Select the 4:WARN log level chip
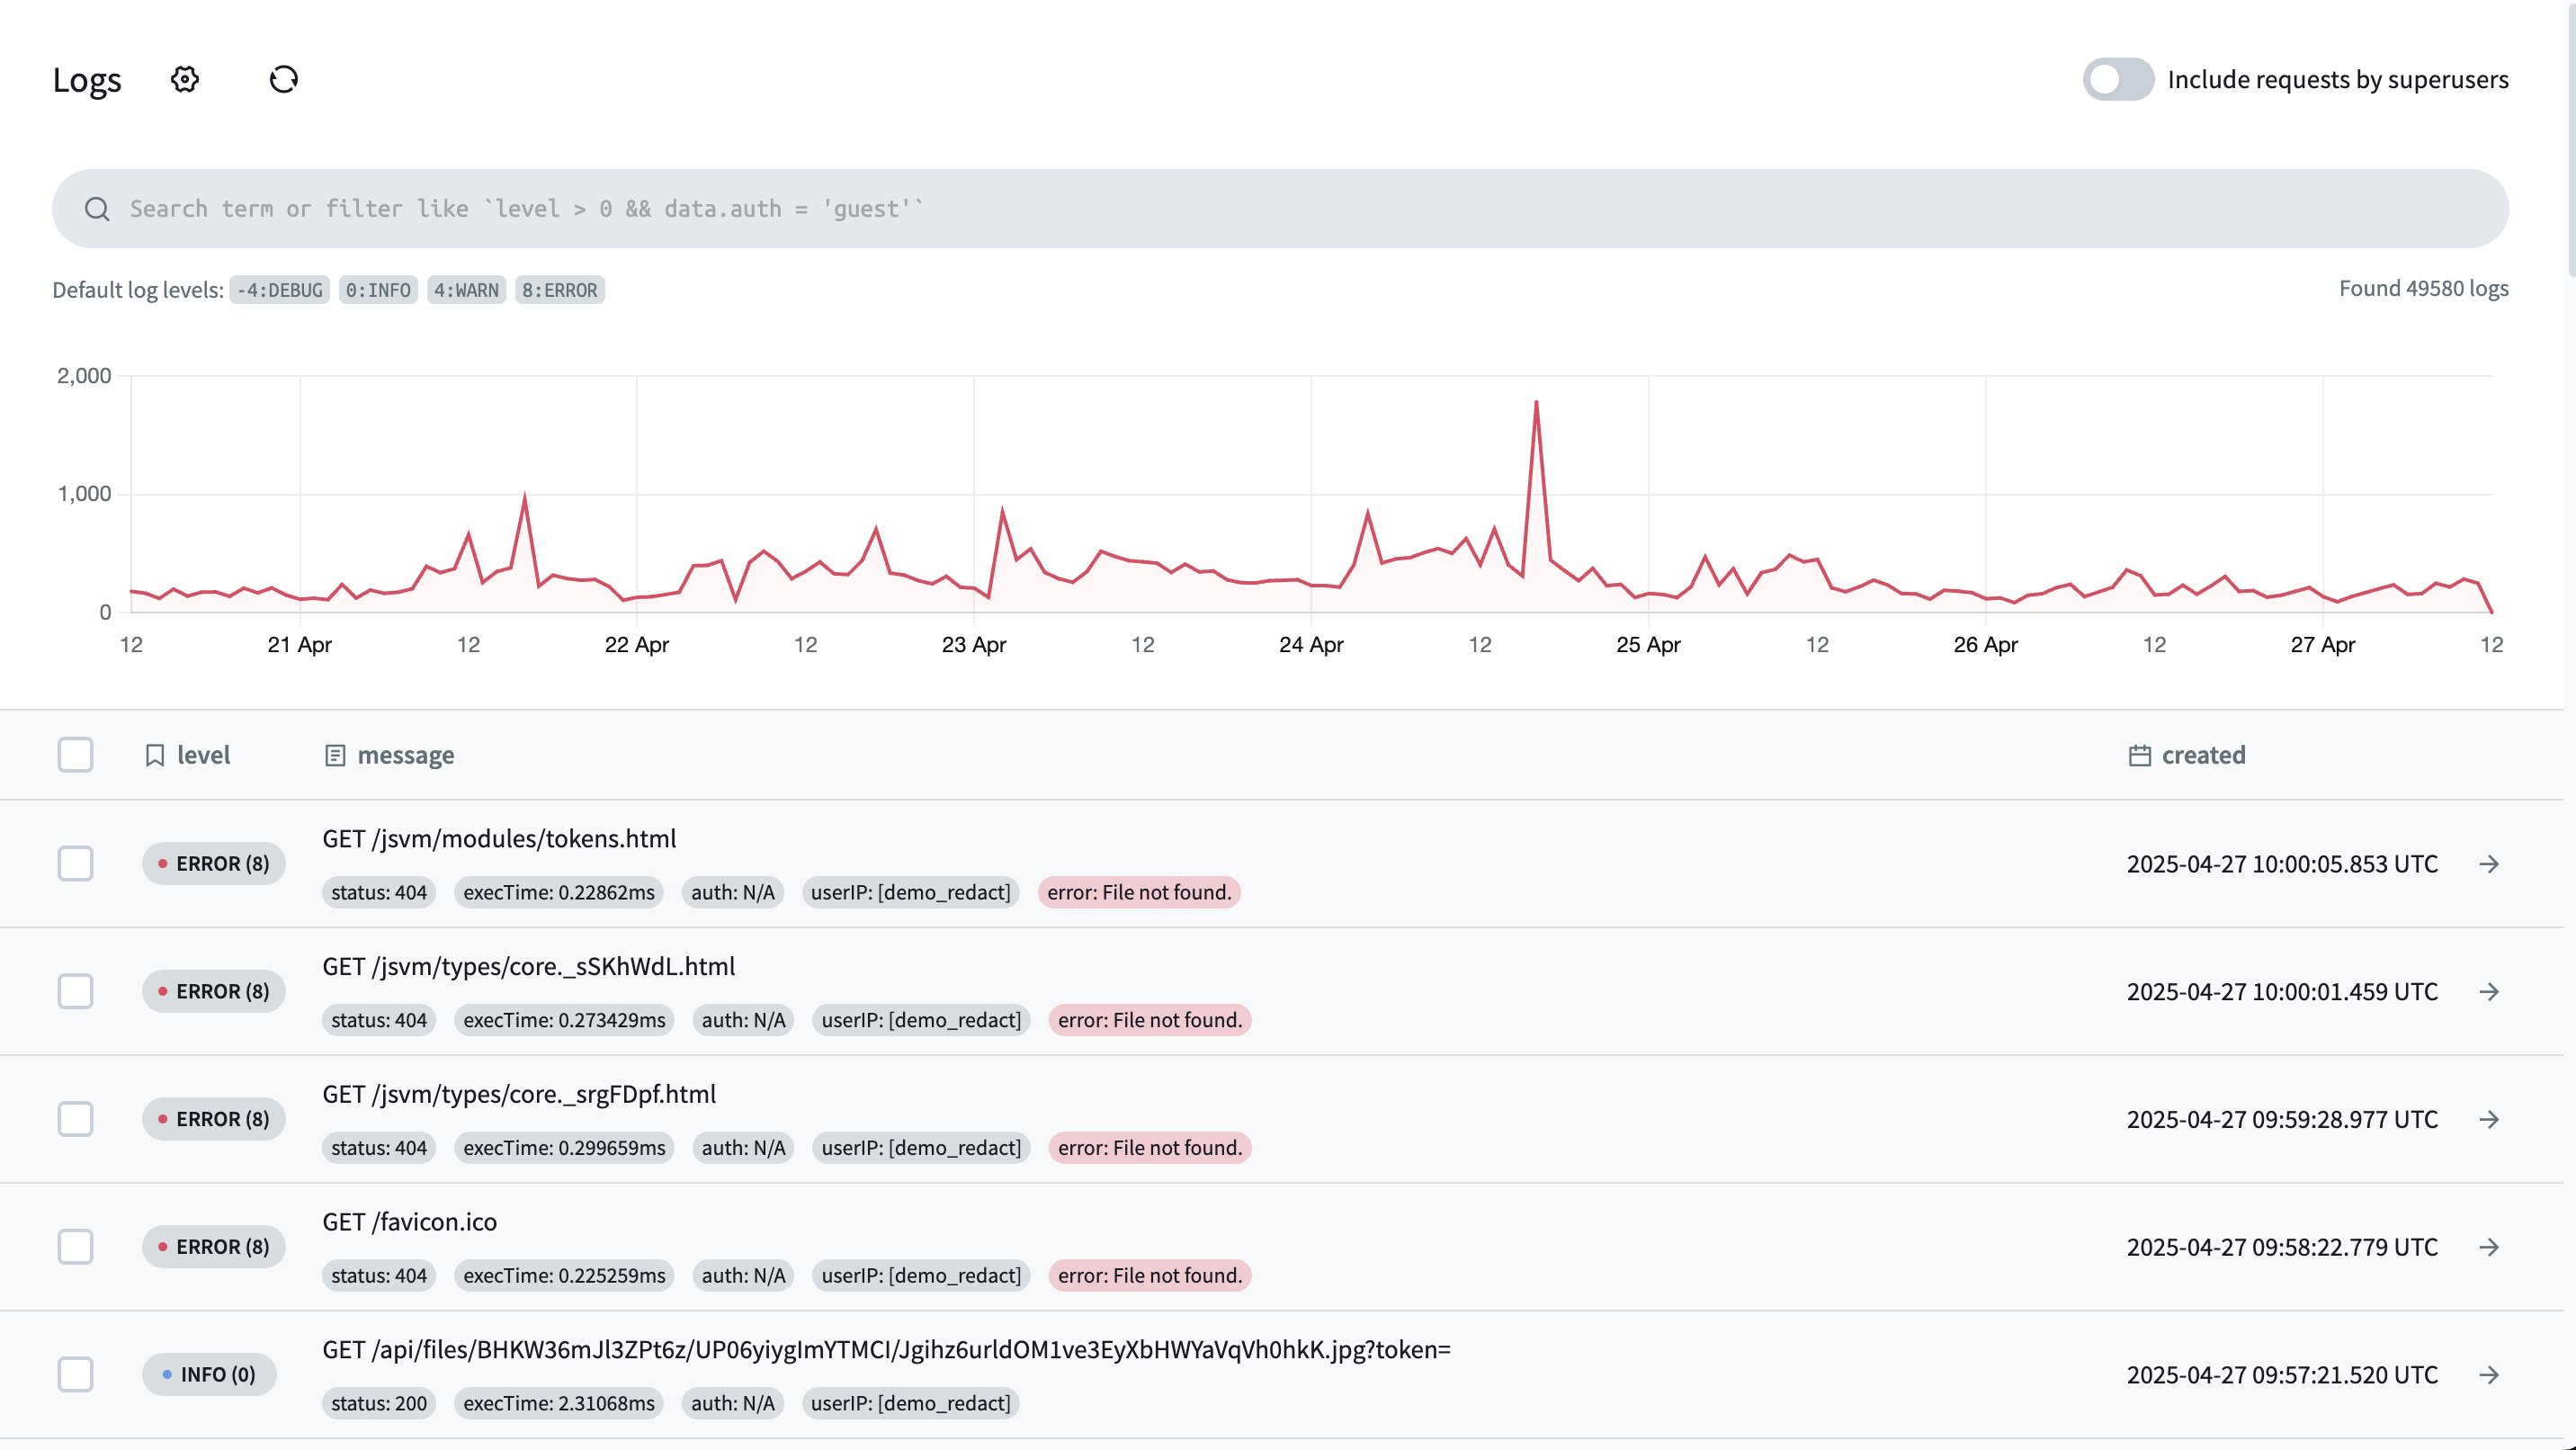Screen dimensions: 2576x1450 (465, 289)
